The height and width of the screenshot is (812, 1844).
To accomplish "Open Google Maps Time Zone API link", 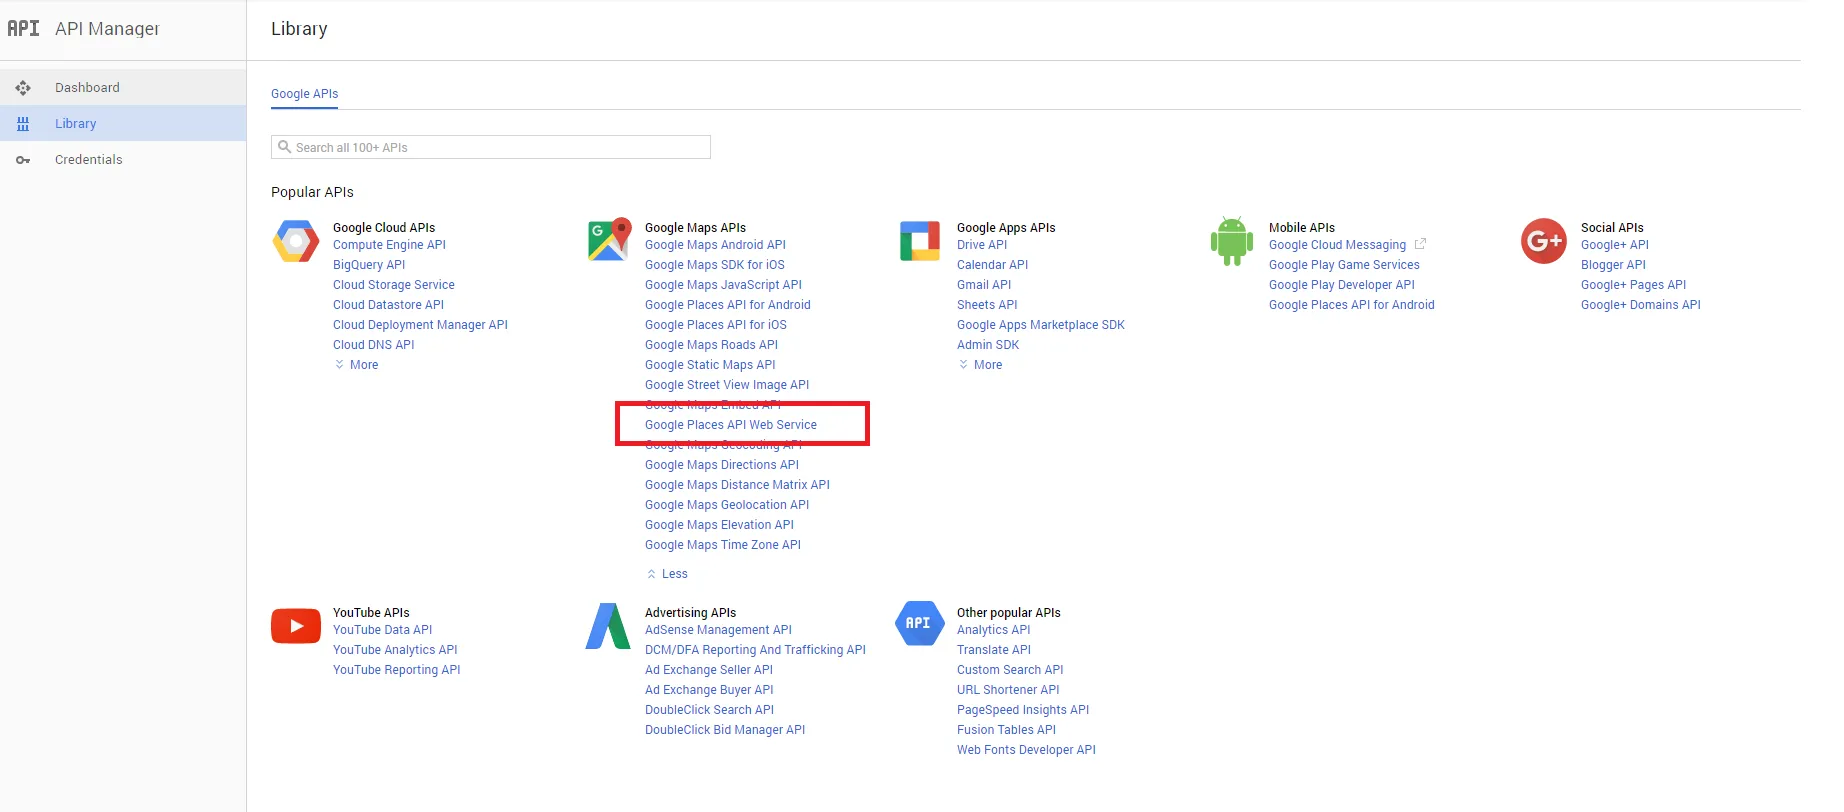I will pos(723,545).
